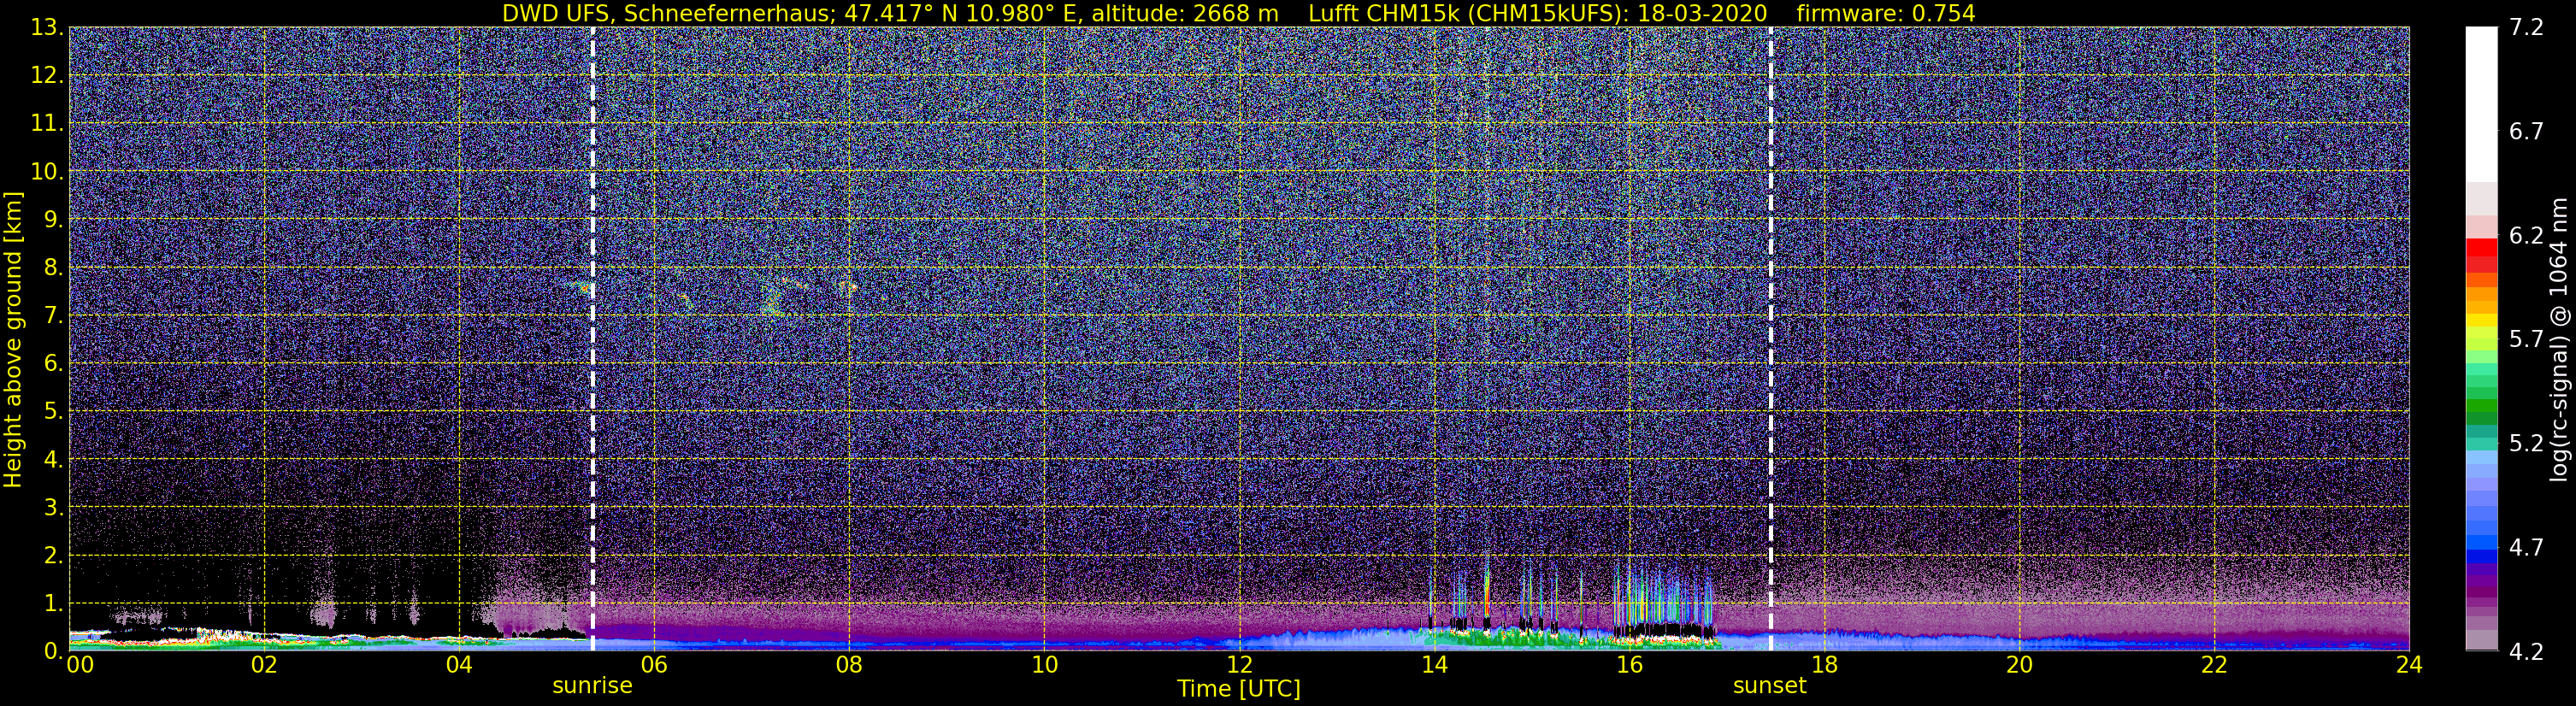Click the height axis tick '11.'
Screen dimensions: 2576x706
click(x=47, y=124)
